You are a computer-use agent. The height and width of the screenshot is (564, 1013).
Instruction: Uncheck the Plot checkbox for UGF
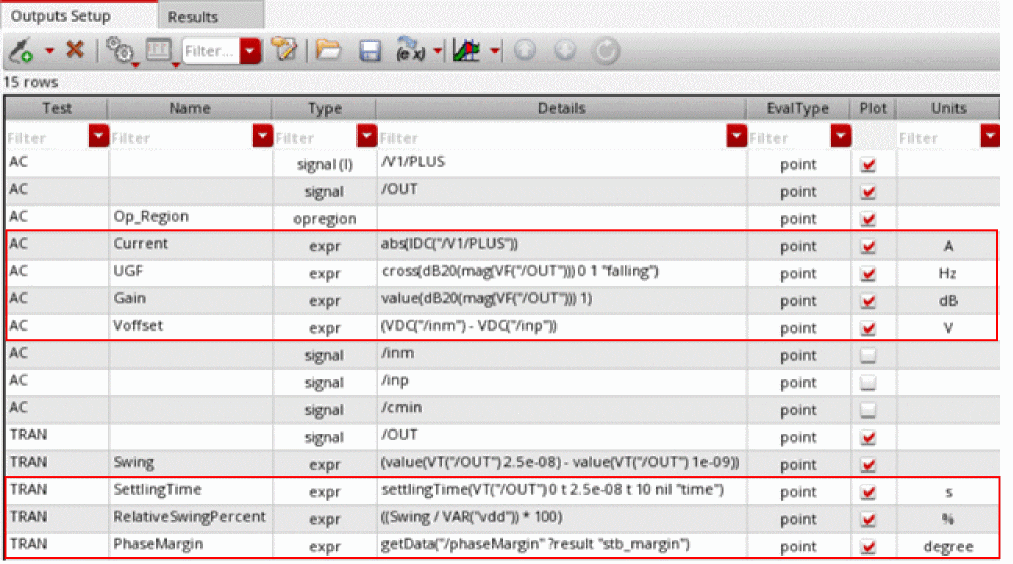[x=868, y=274]
